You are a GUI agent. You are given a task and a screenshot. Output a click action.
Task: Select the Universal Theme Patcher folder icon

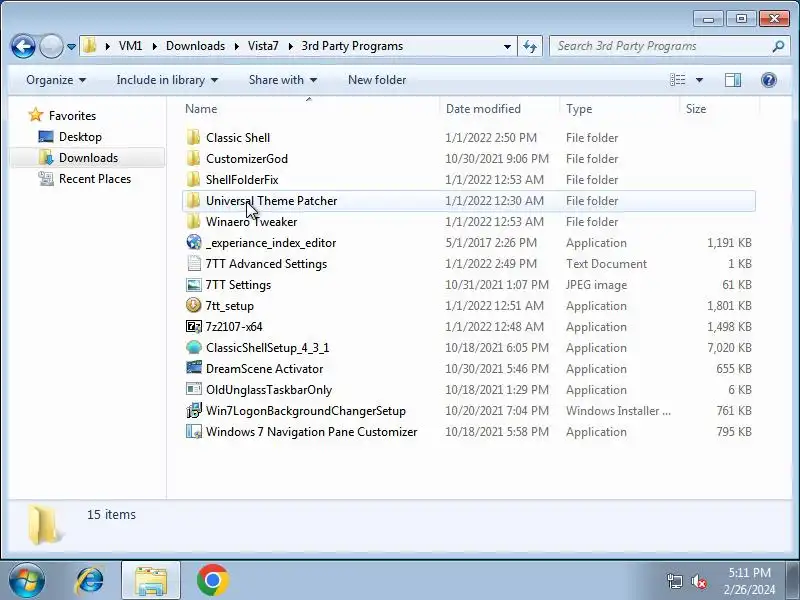193,201
